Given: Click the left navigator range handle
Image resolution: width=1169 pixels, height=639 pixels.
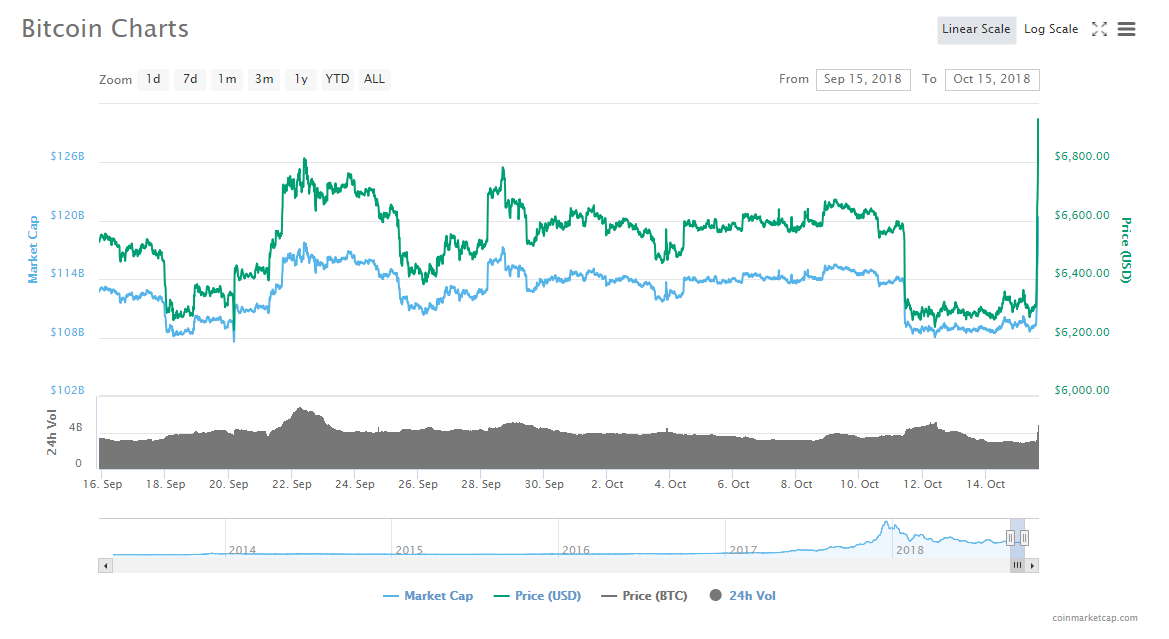Looking at the screenshot, I should pyautogui.click(x=1010, y=538).
